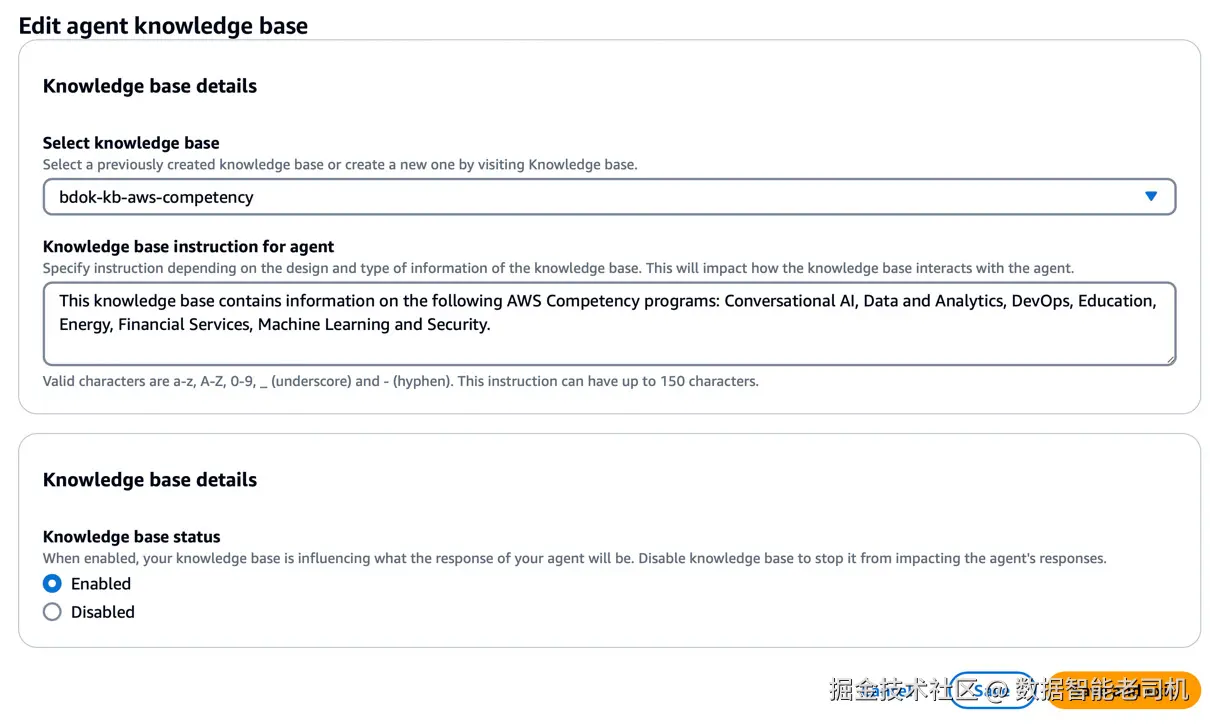Click the second Knowledge base details heading above status

pyautogui.click(x=150, y=480)
